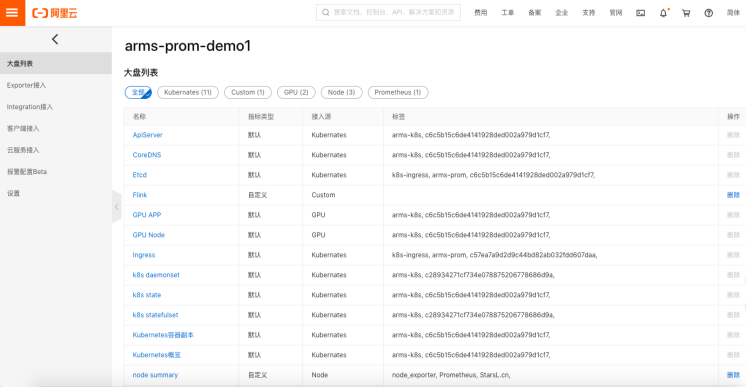Open 设置 in sidebar
The image size is (746, 387).
tap(56, 193)
